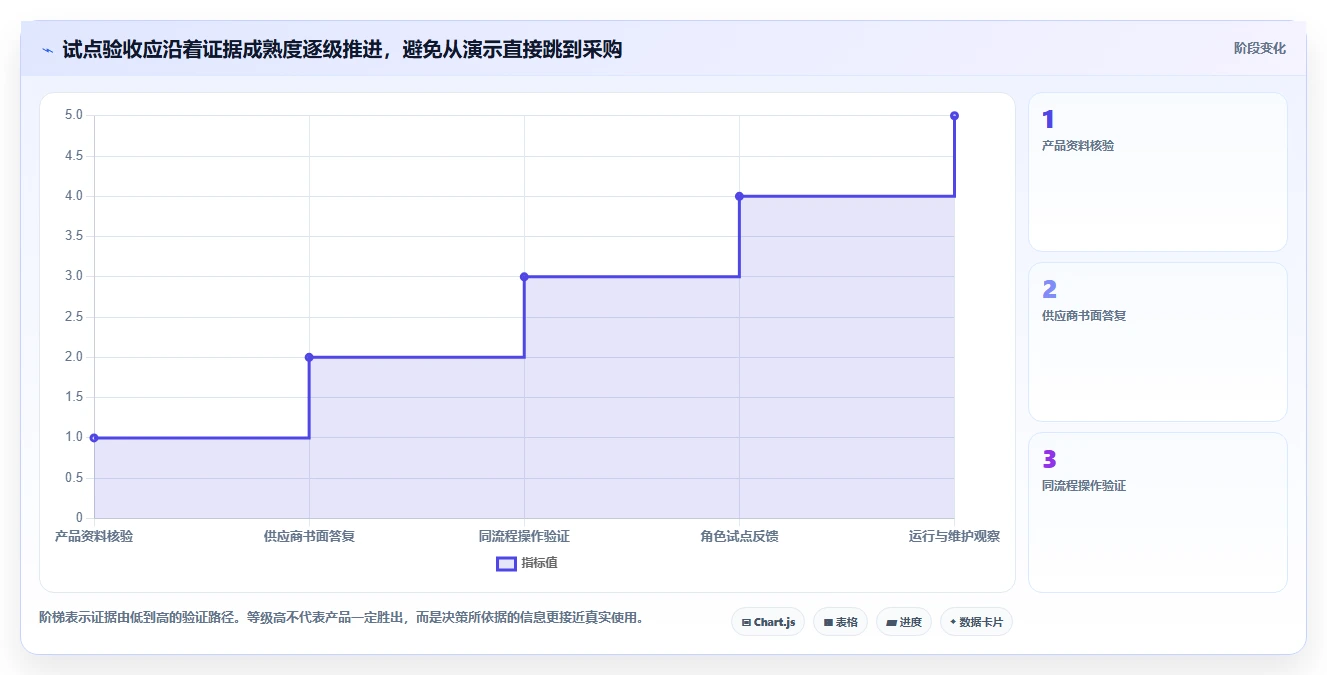1327x675 pixels.
Task: Open card 1 产品资料核验
Action: click(x=1158, y=172)
